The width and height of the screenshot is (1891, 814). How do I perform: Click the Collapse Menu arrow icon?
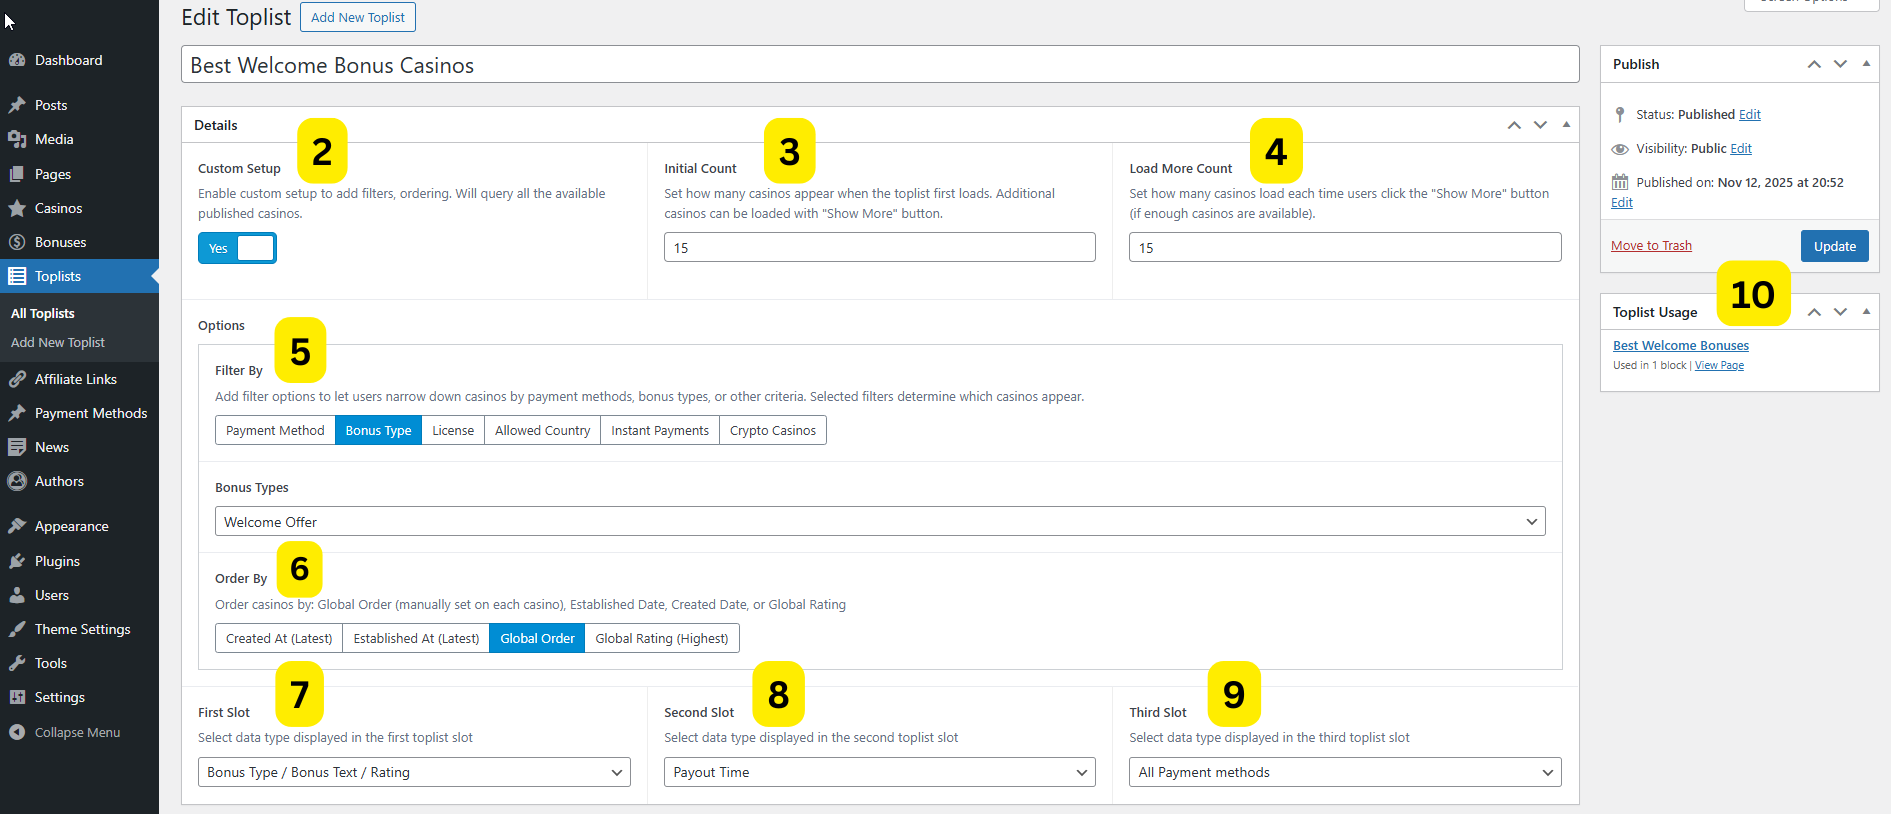[17, 732]
